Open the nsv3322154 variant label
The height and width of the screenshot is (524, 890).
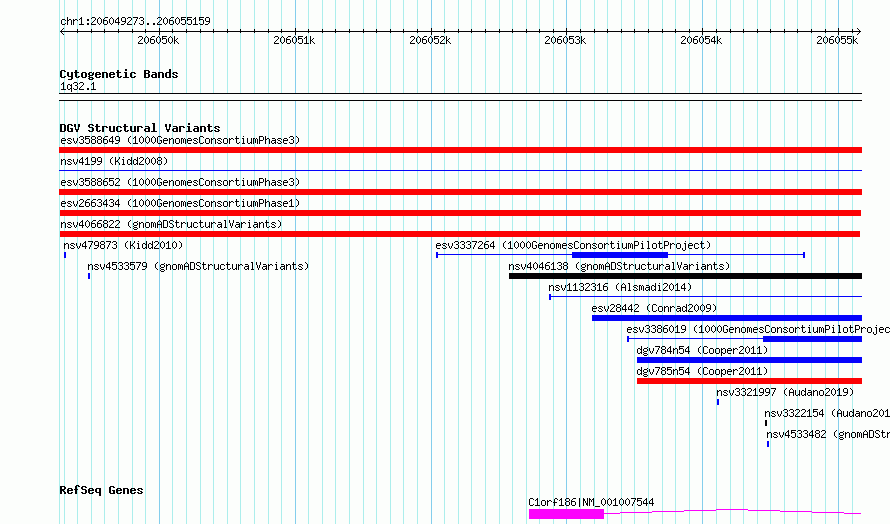coord(827,413)
